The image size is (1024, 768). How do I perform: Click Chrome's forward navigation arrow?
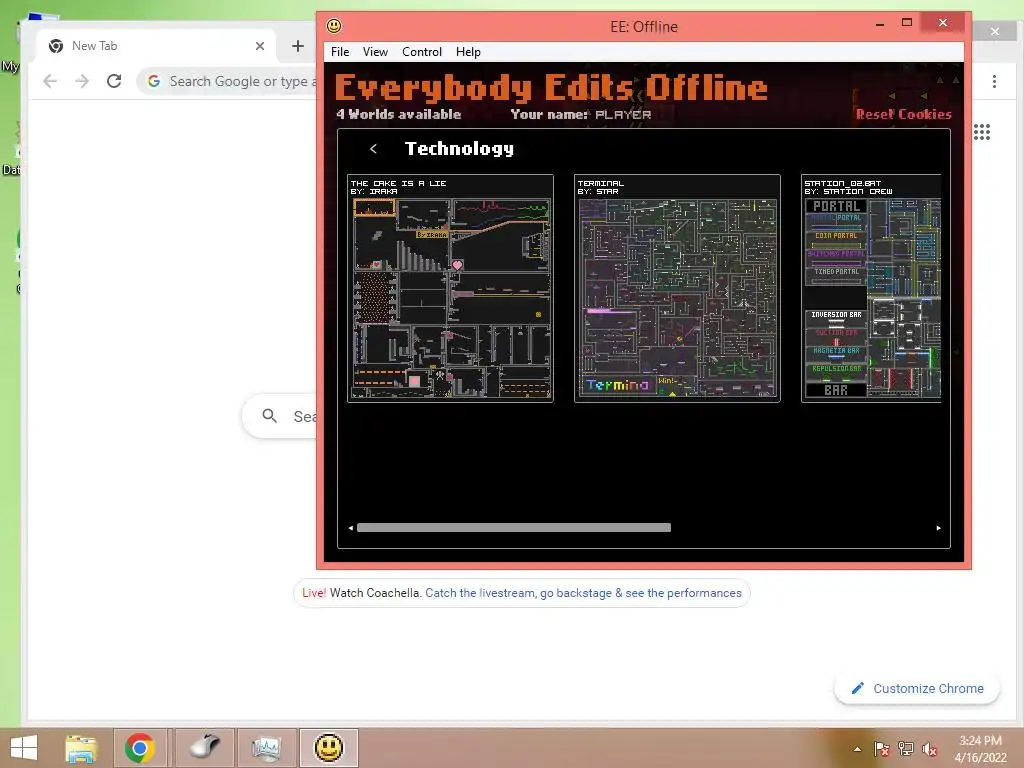(82, 81)
